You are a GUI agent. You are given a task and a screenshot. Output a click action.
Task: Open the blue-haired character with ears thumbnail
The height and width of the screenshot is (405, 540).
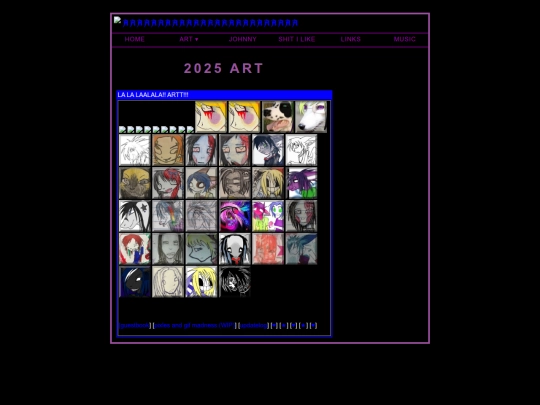pyautogui.click(x=201, y=183)
